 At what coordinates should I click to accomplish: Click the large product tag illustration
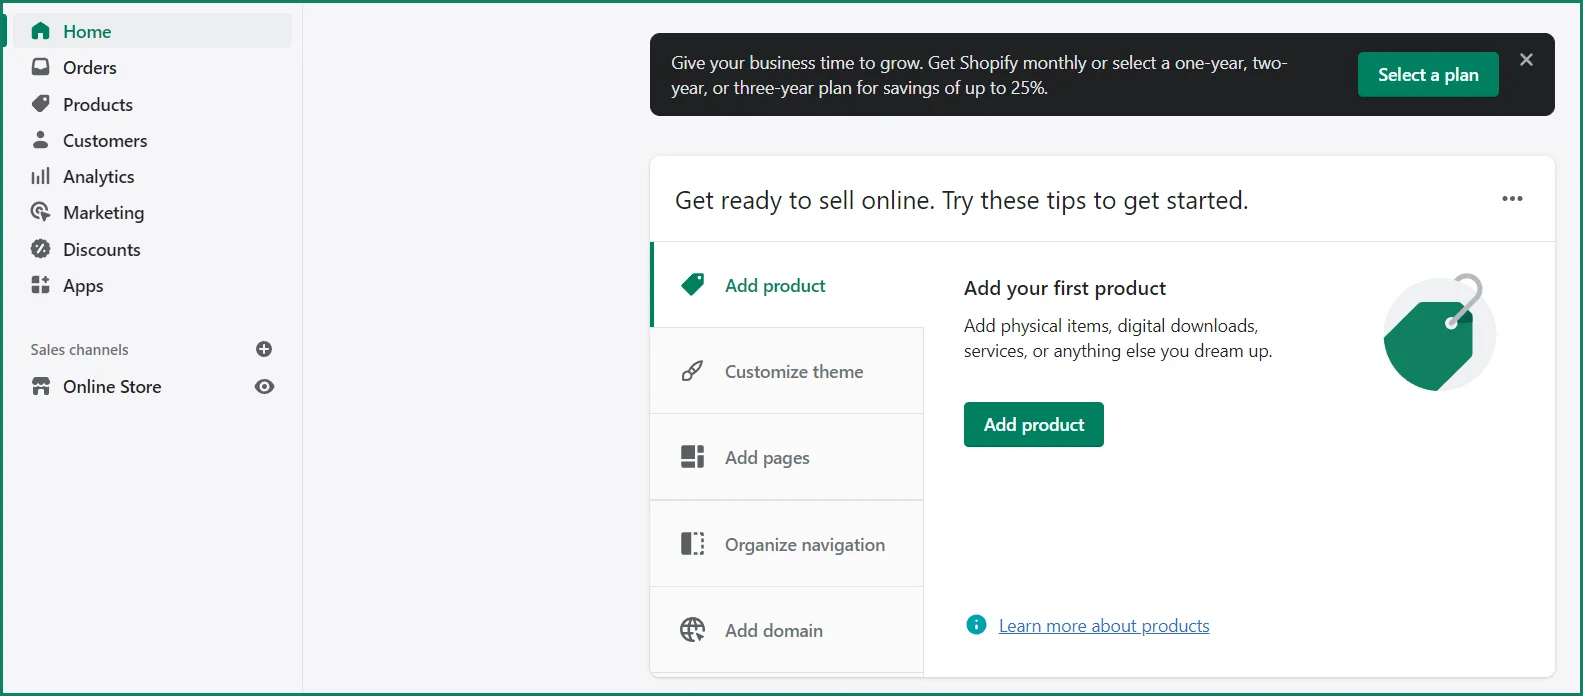coord(1438,333)
